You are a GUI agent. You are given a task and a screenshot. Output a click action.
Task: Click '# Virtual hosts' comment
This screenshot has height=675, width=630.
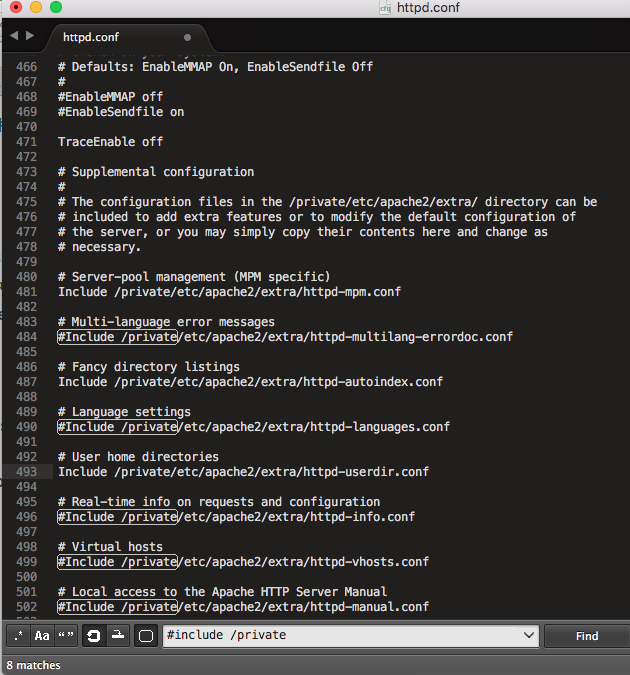point(110,547)
